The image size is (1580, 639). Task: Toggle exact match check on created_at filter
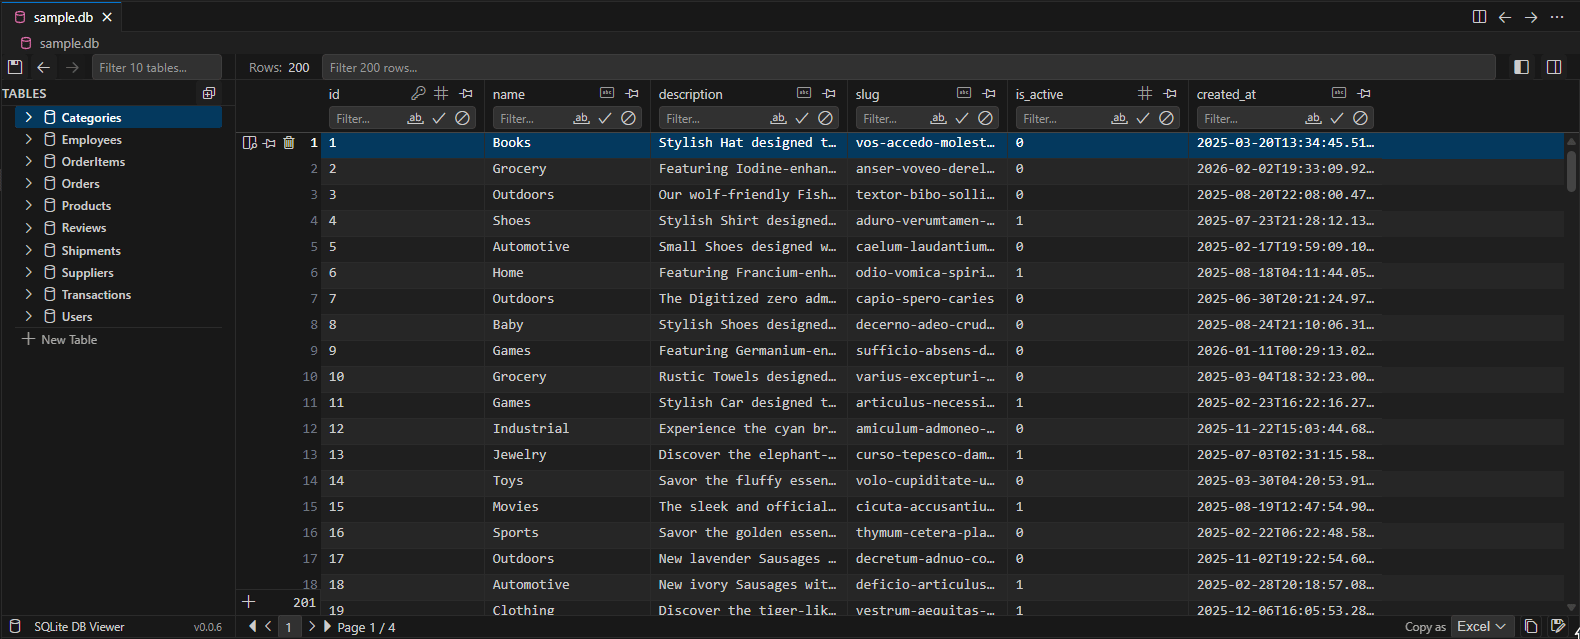[1337, 118]
